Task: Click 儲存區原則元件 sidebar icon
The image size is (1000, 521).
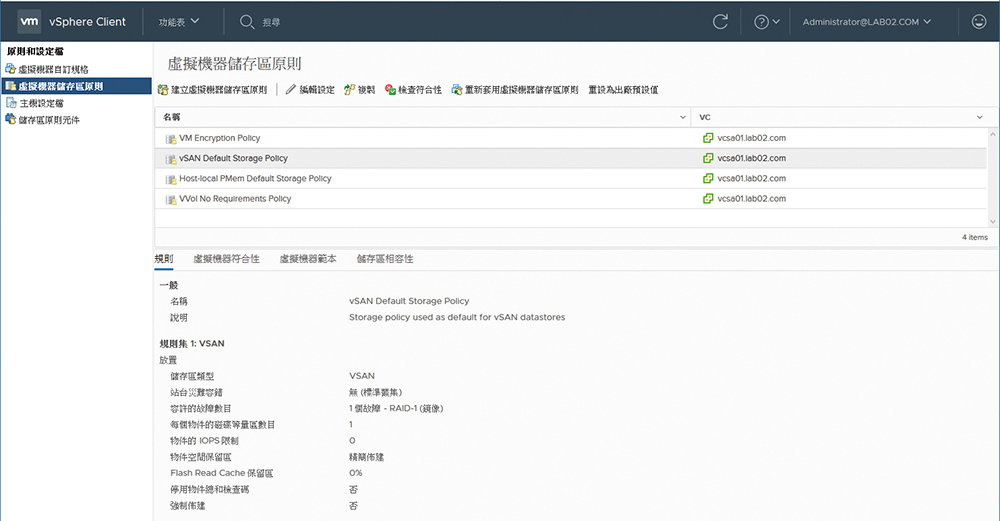Action: click(10, 119)
